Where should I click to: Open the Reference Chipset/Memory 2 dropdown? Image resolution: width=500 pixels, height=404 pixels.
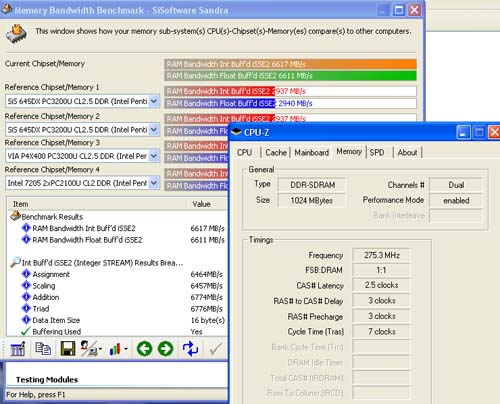(154, 129)
